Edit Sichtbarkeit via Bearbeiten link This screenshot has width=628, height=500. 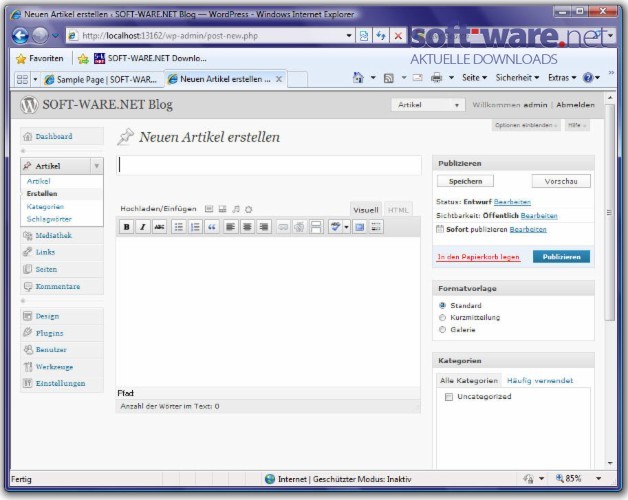539,216
